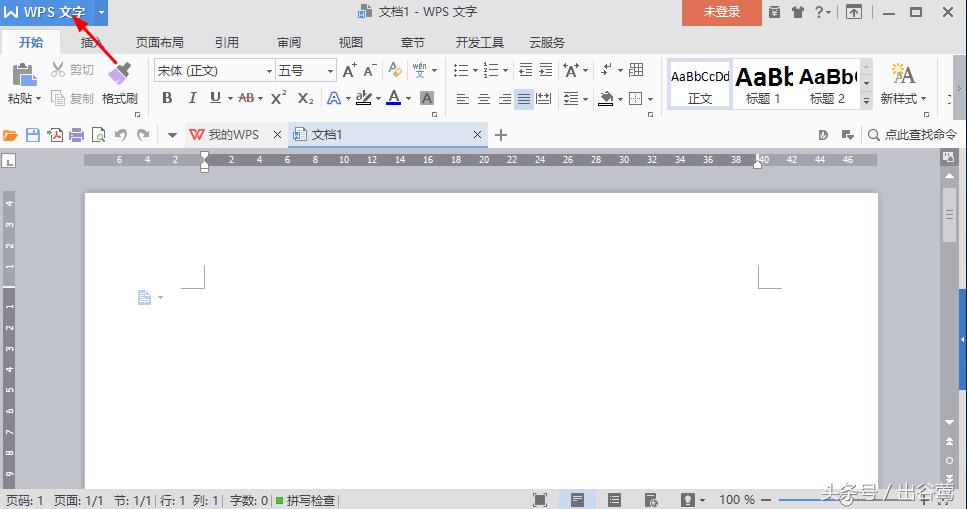This screenshot has height=509, width=967.
Task: Click 点此查找命令 search field
Action: tap(913, 135)
